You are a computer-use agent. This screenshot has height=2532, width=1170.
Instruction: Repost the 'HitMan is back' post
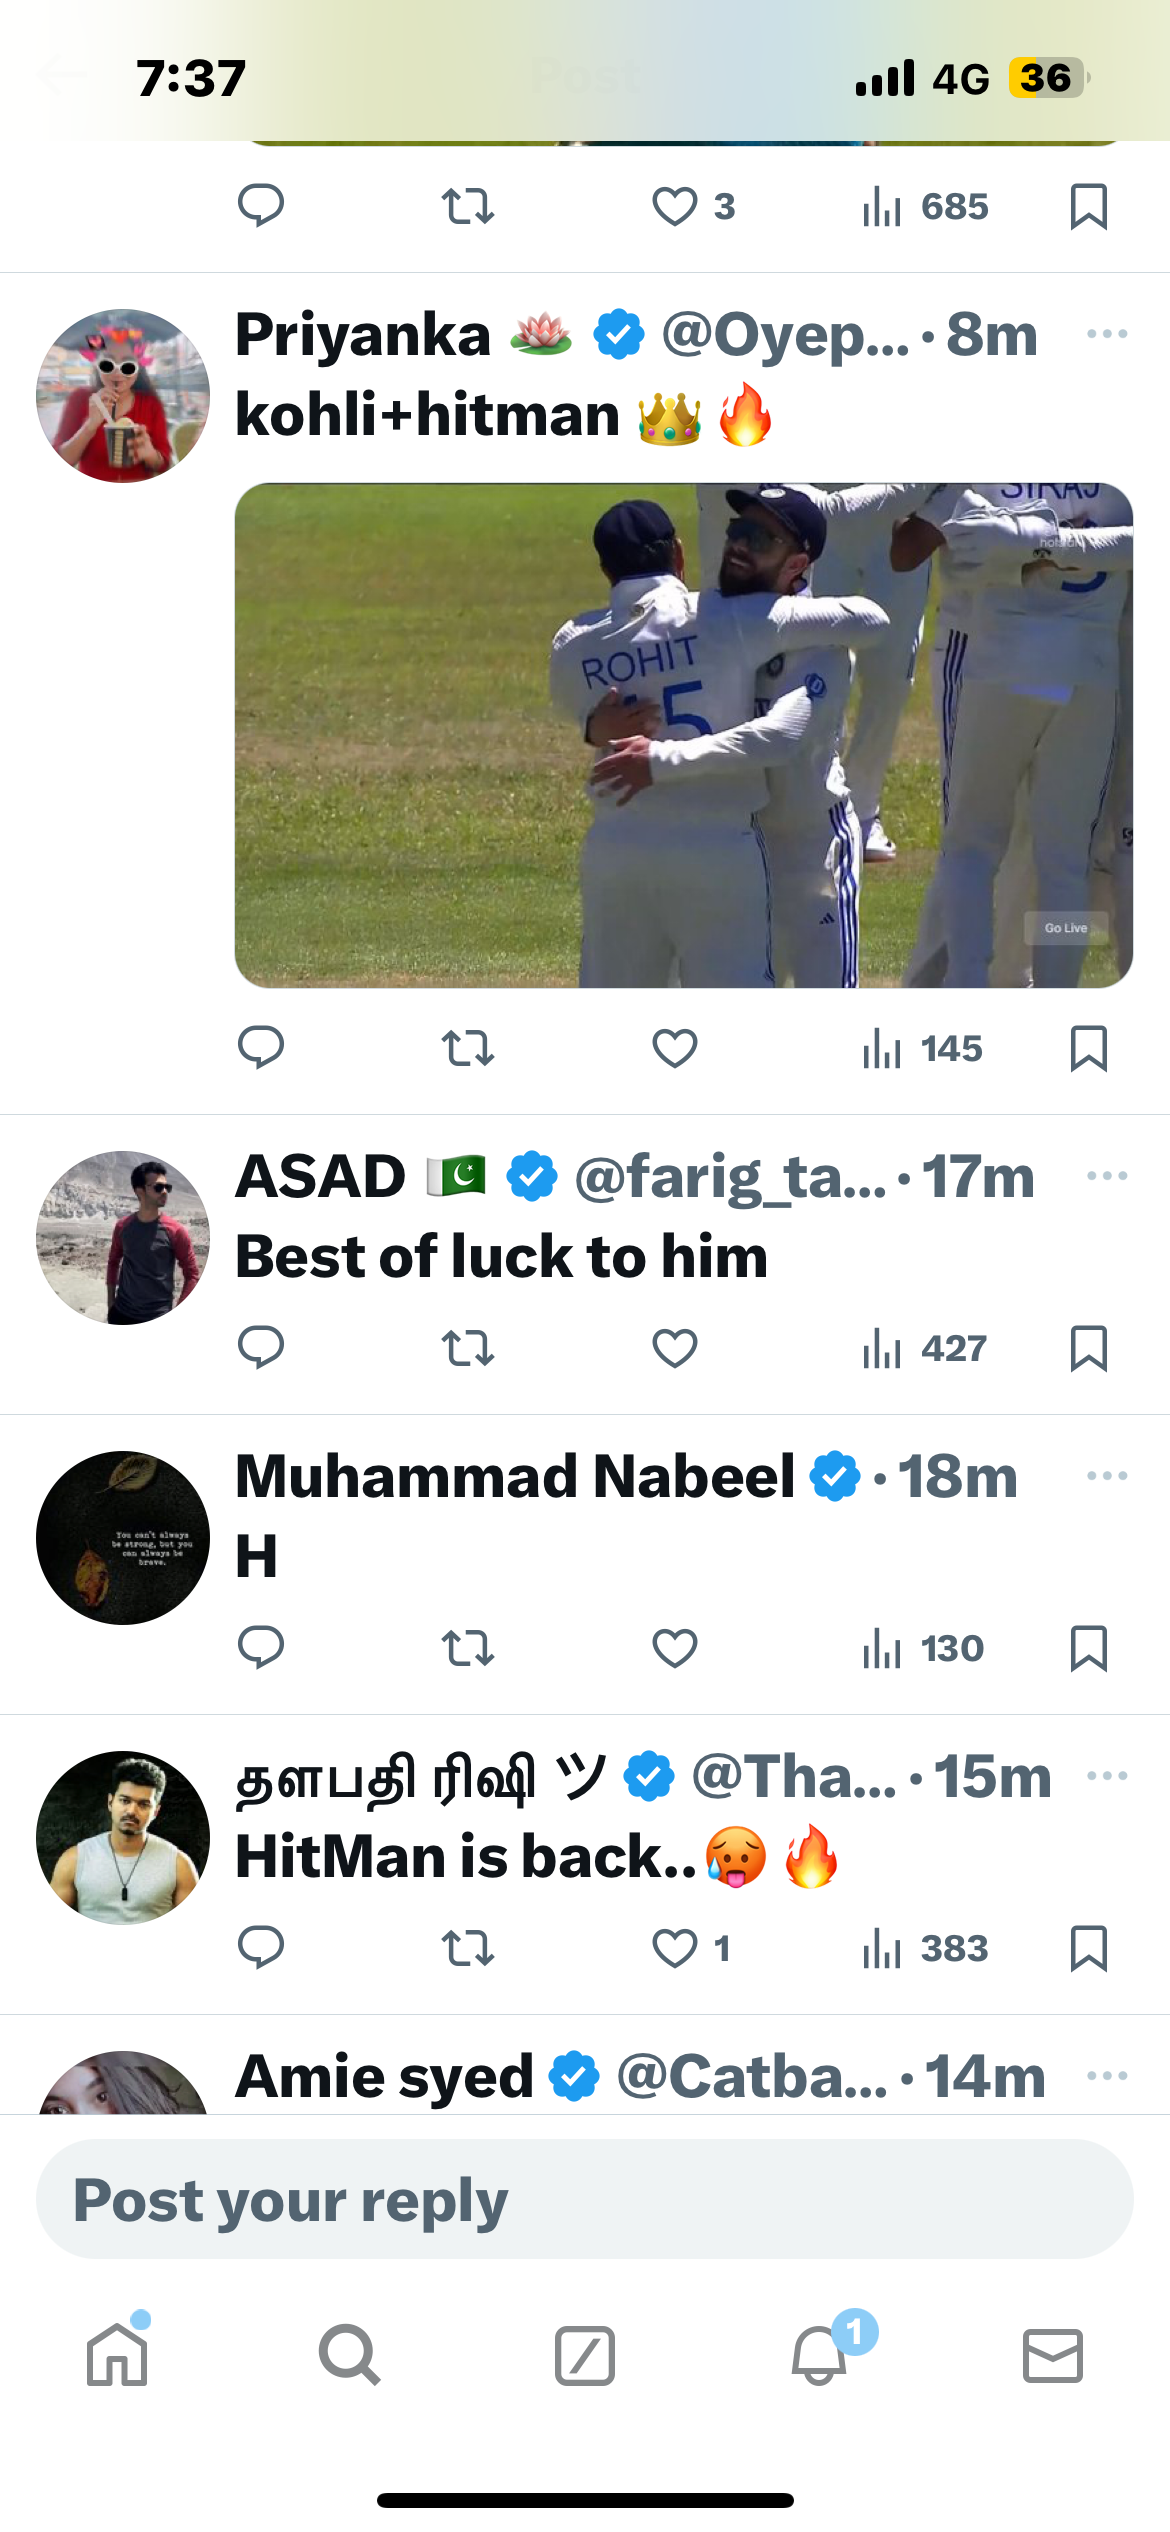coord(467,1948)
